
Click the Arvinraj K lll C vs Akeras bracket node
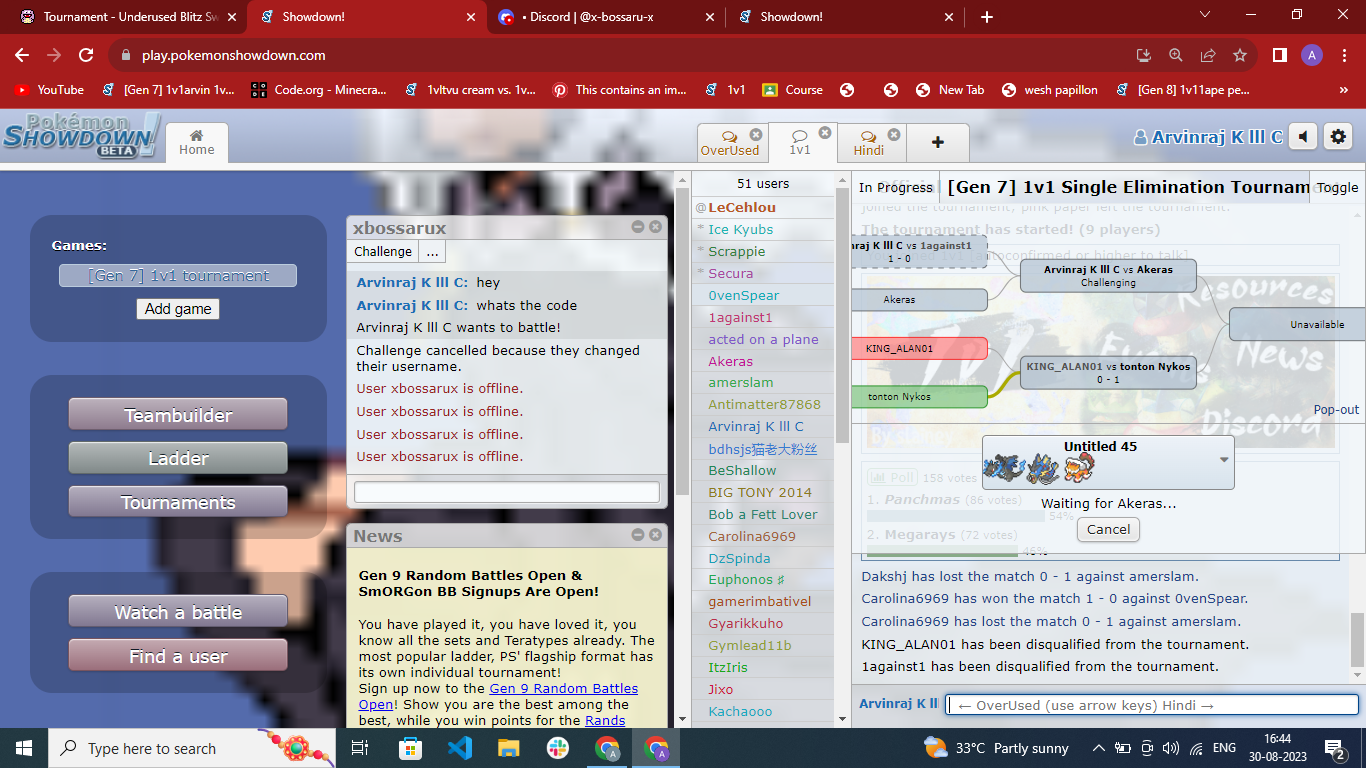tap(1108, 275)
